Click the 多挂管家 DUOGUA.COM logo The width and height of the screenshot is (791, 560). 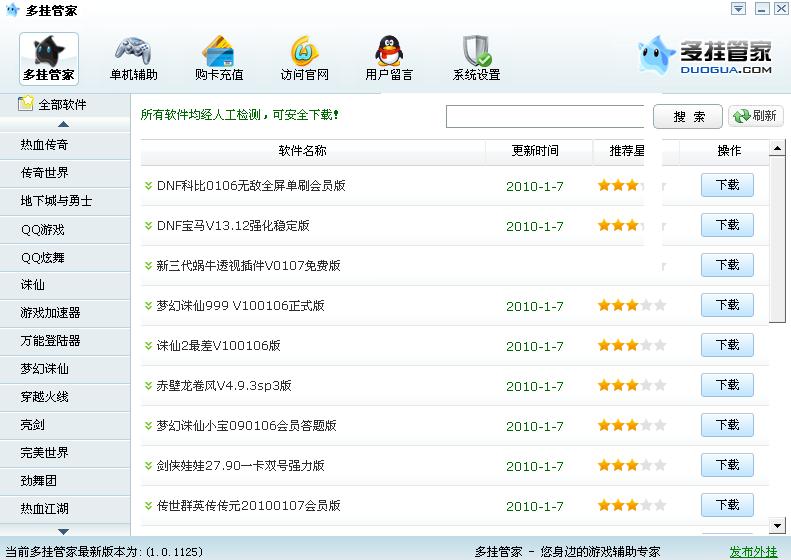(x=705, y=55)
